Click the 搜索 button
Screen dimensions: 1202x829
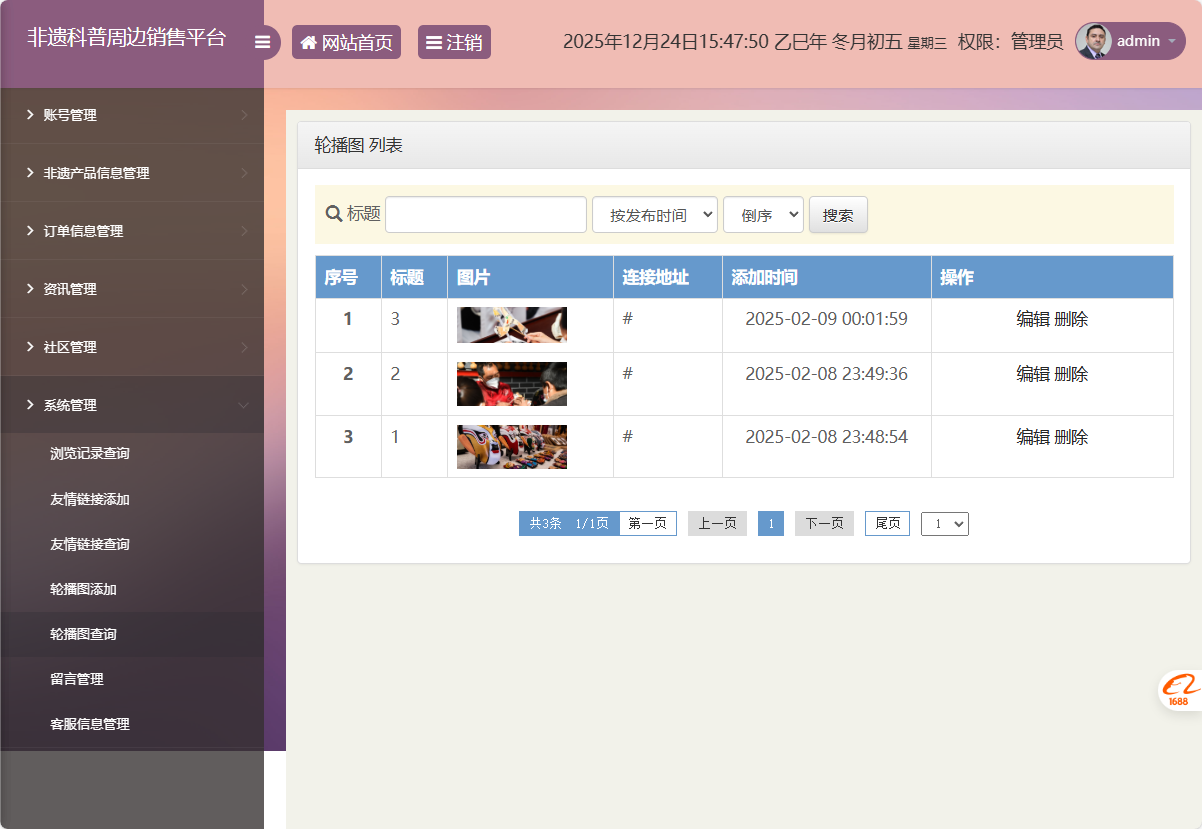(838, 214)
